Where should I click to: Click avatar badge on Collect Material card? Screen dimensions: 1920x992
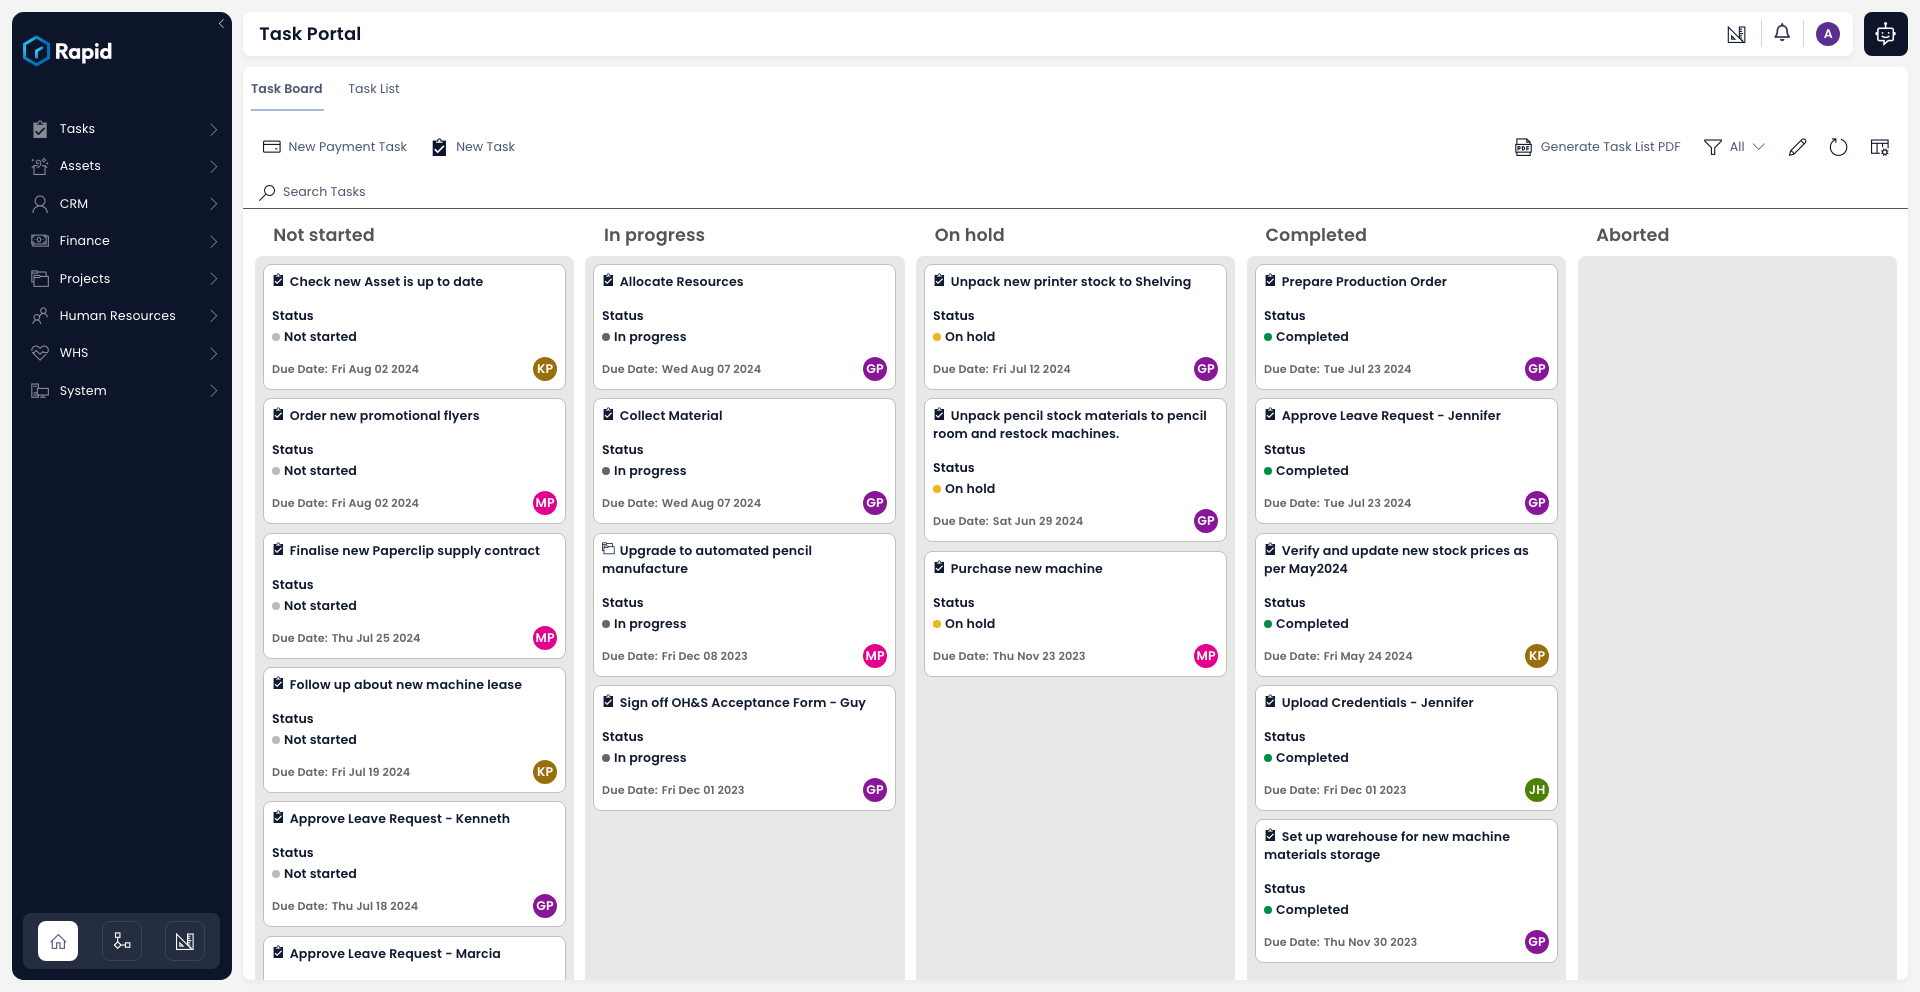(874, 503)
